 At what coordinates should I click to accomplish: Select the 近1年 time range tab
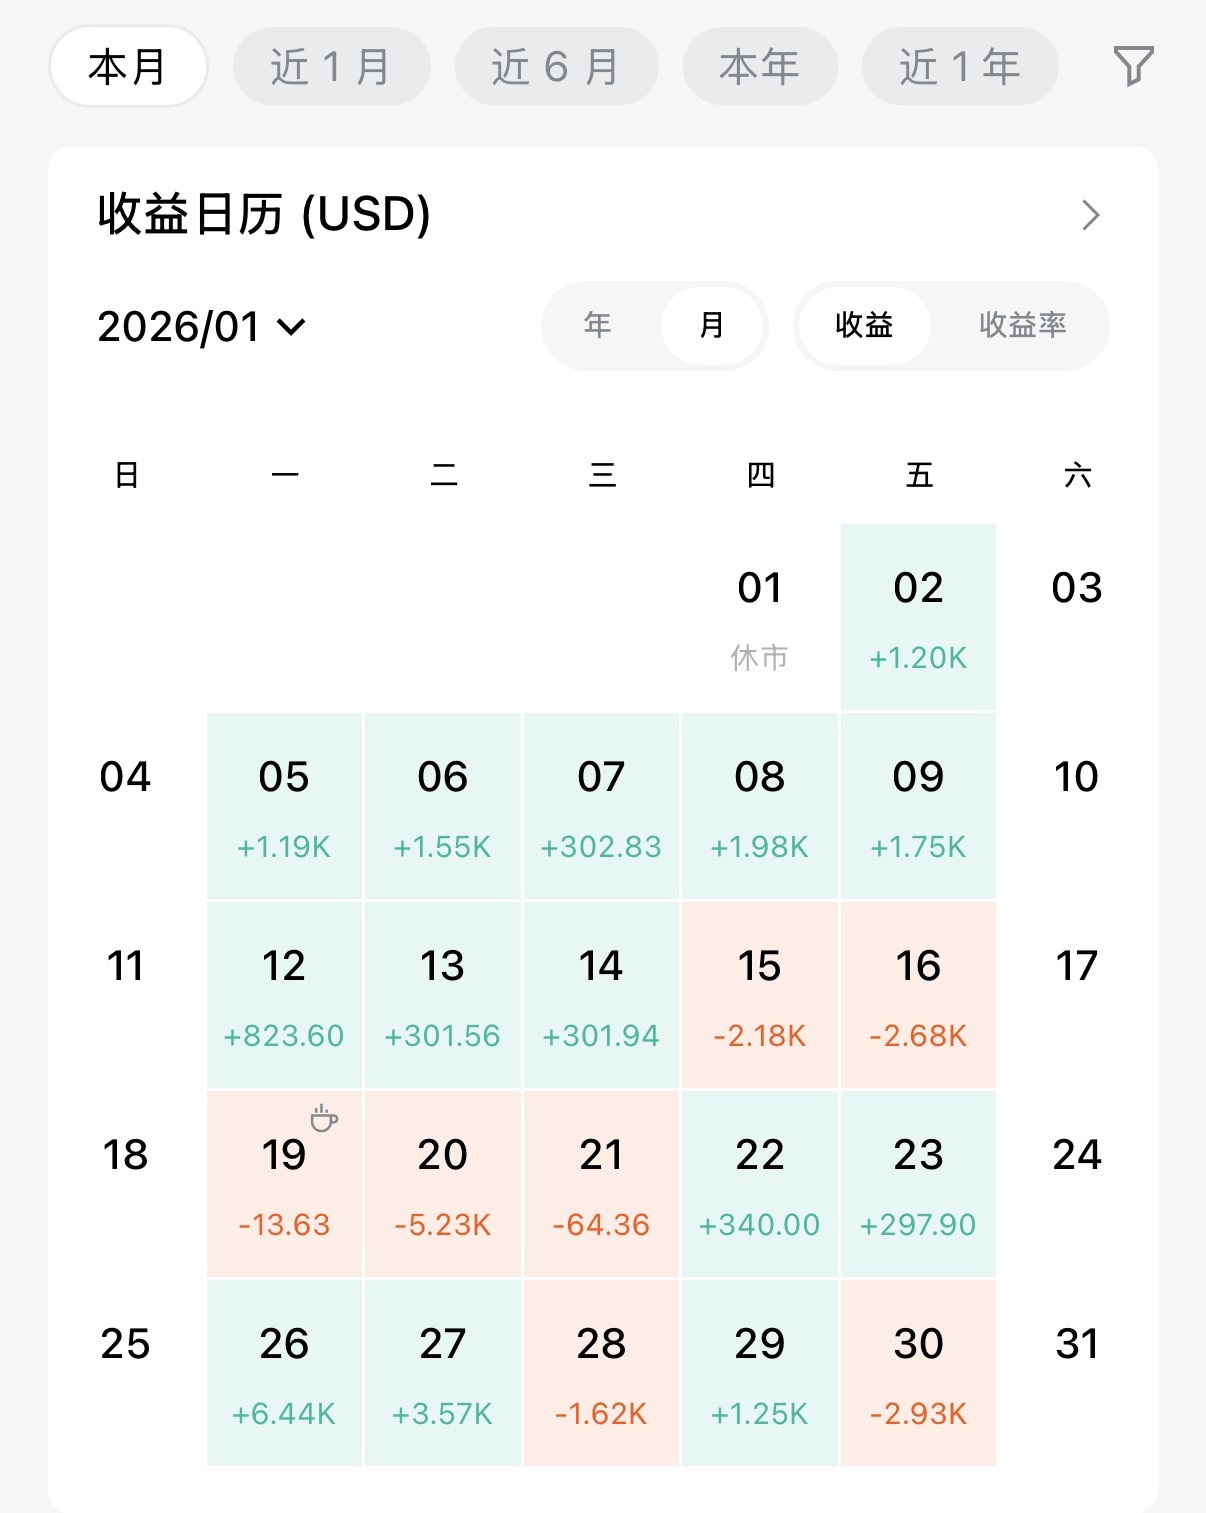pyautogui.click(x=959, y=67)
